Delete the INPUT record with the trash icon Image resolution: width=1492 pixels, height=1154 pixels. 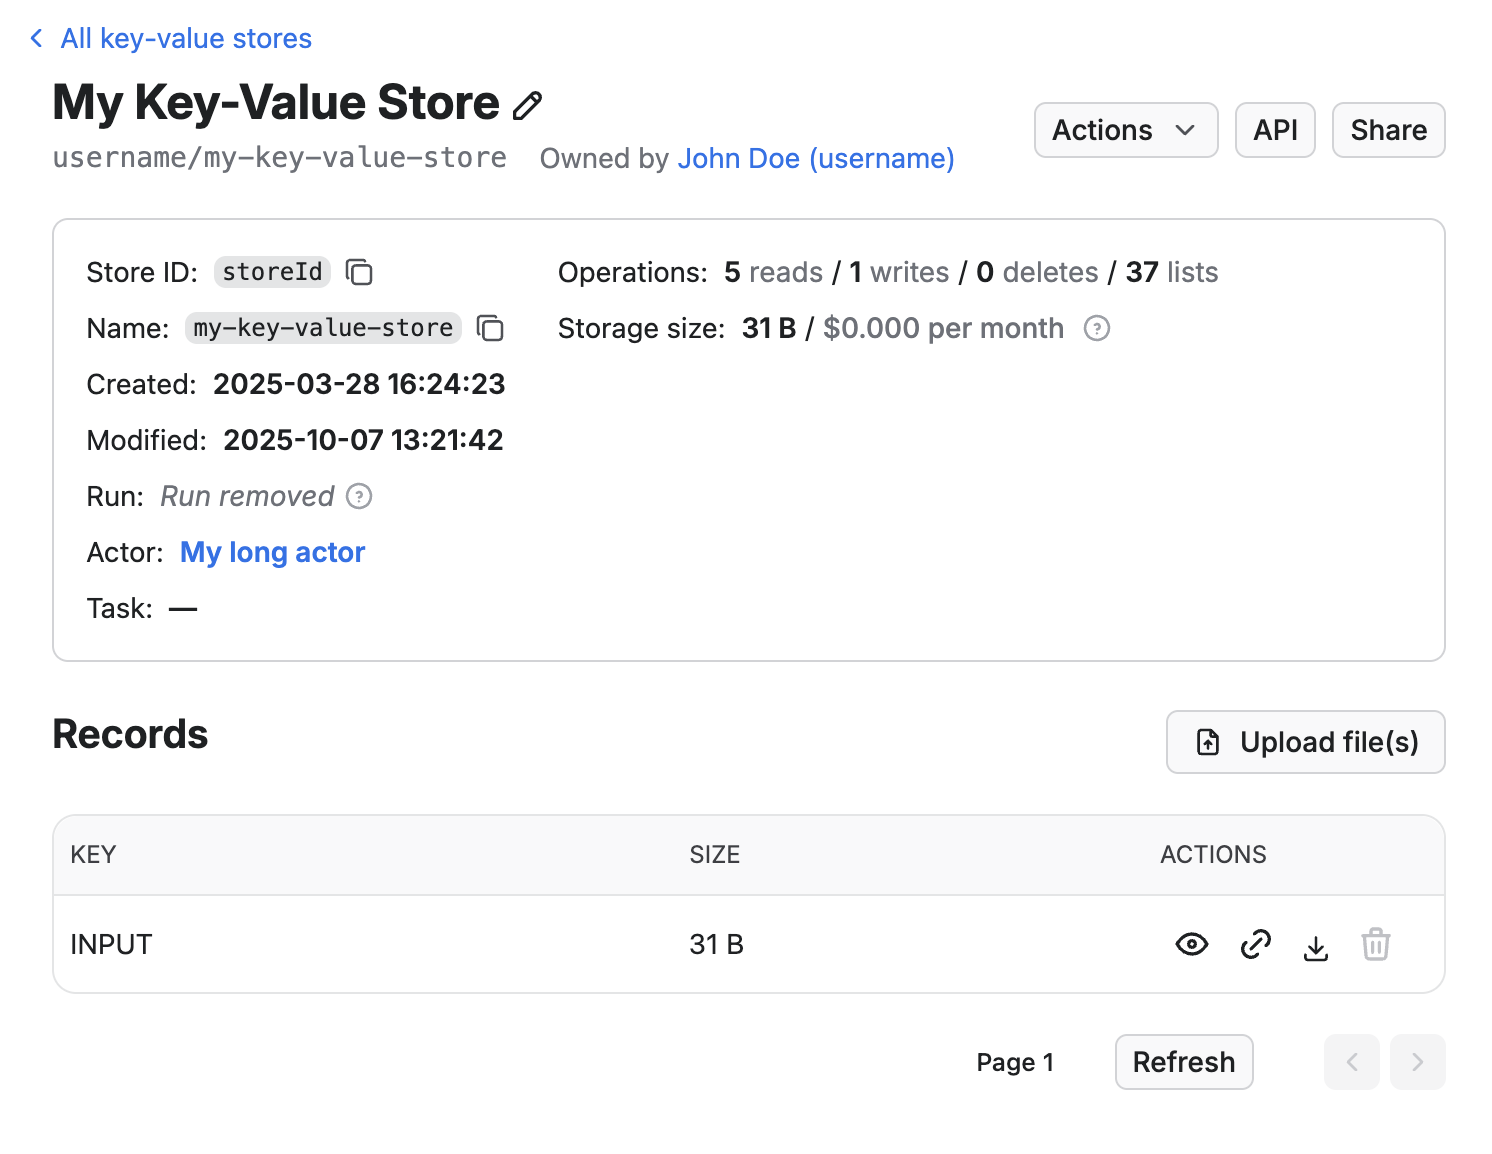pos(1376,943)
